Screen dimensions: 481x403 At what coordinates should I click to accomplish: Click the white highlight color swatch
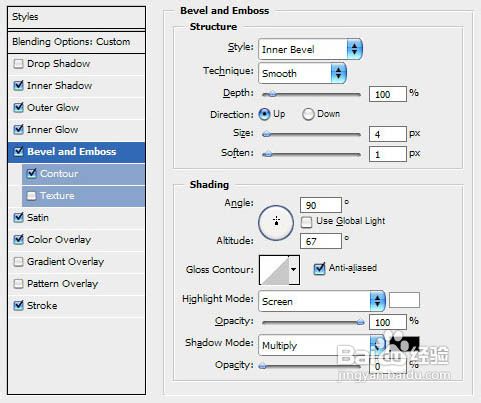point(404,300)
